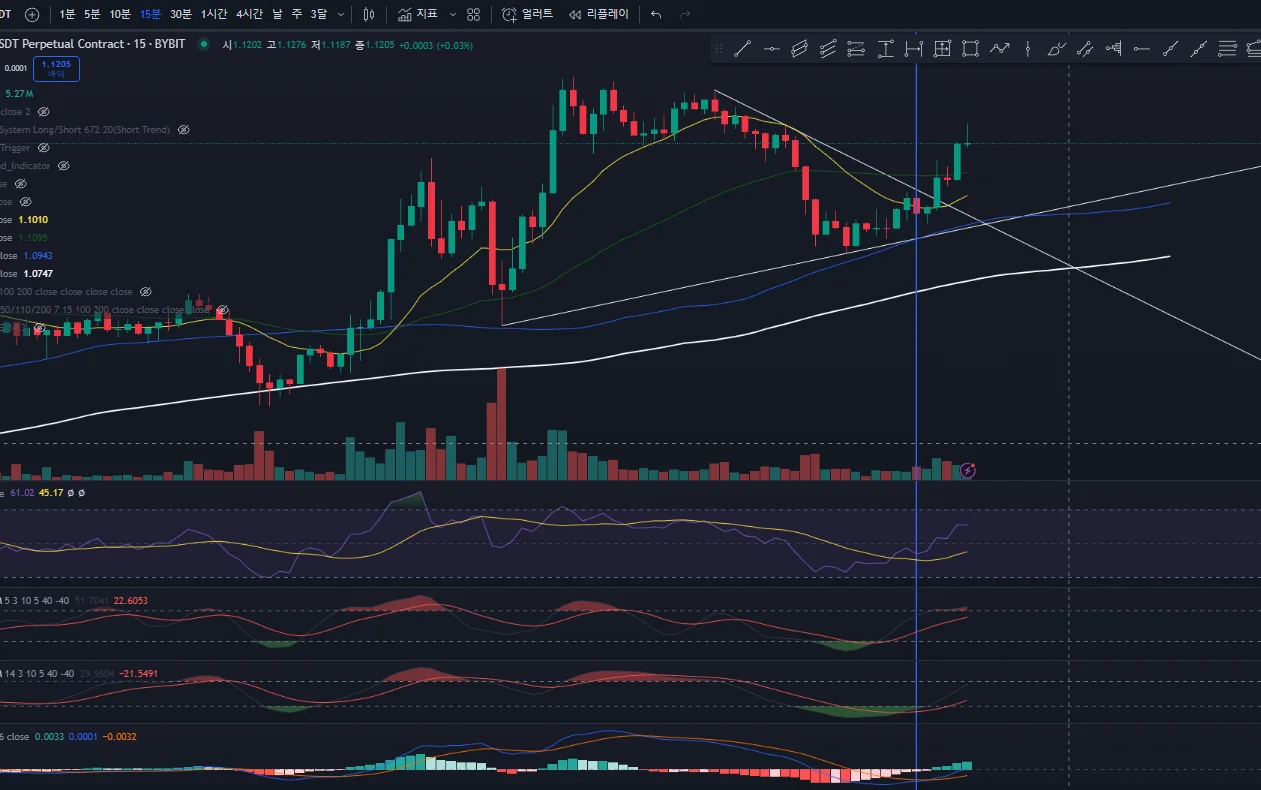Viewport: 1261px width, 790px height.
Task: Click the 0.0001 spread value label
Action: [15, 69]
